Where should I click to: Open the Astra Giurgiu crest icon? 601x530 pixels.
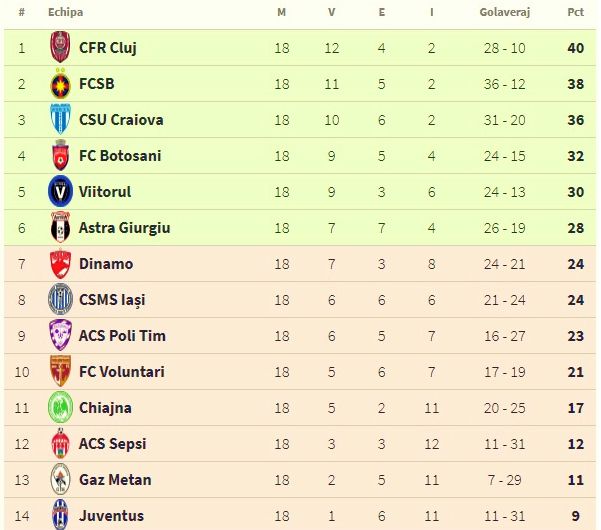coord(60,228)
